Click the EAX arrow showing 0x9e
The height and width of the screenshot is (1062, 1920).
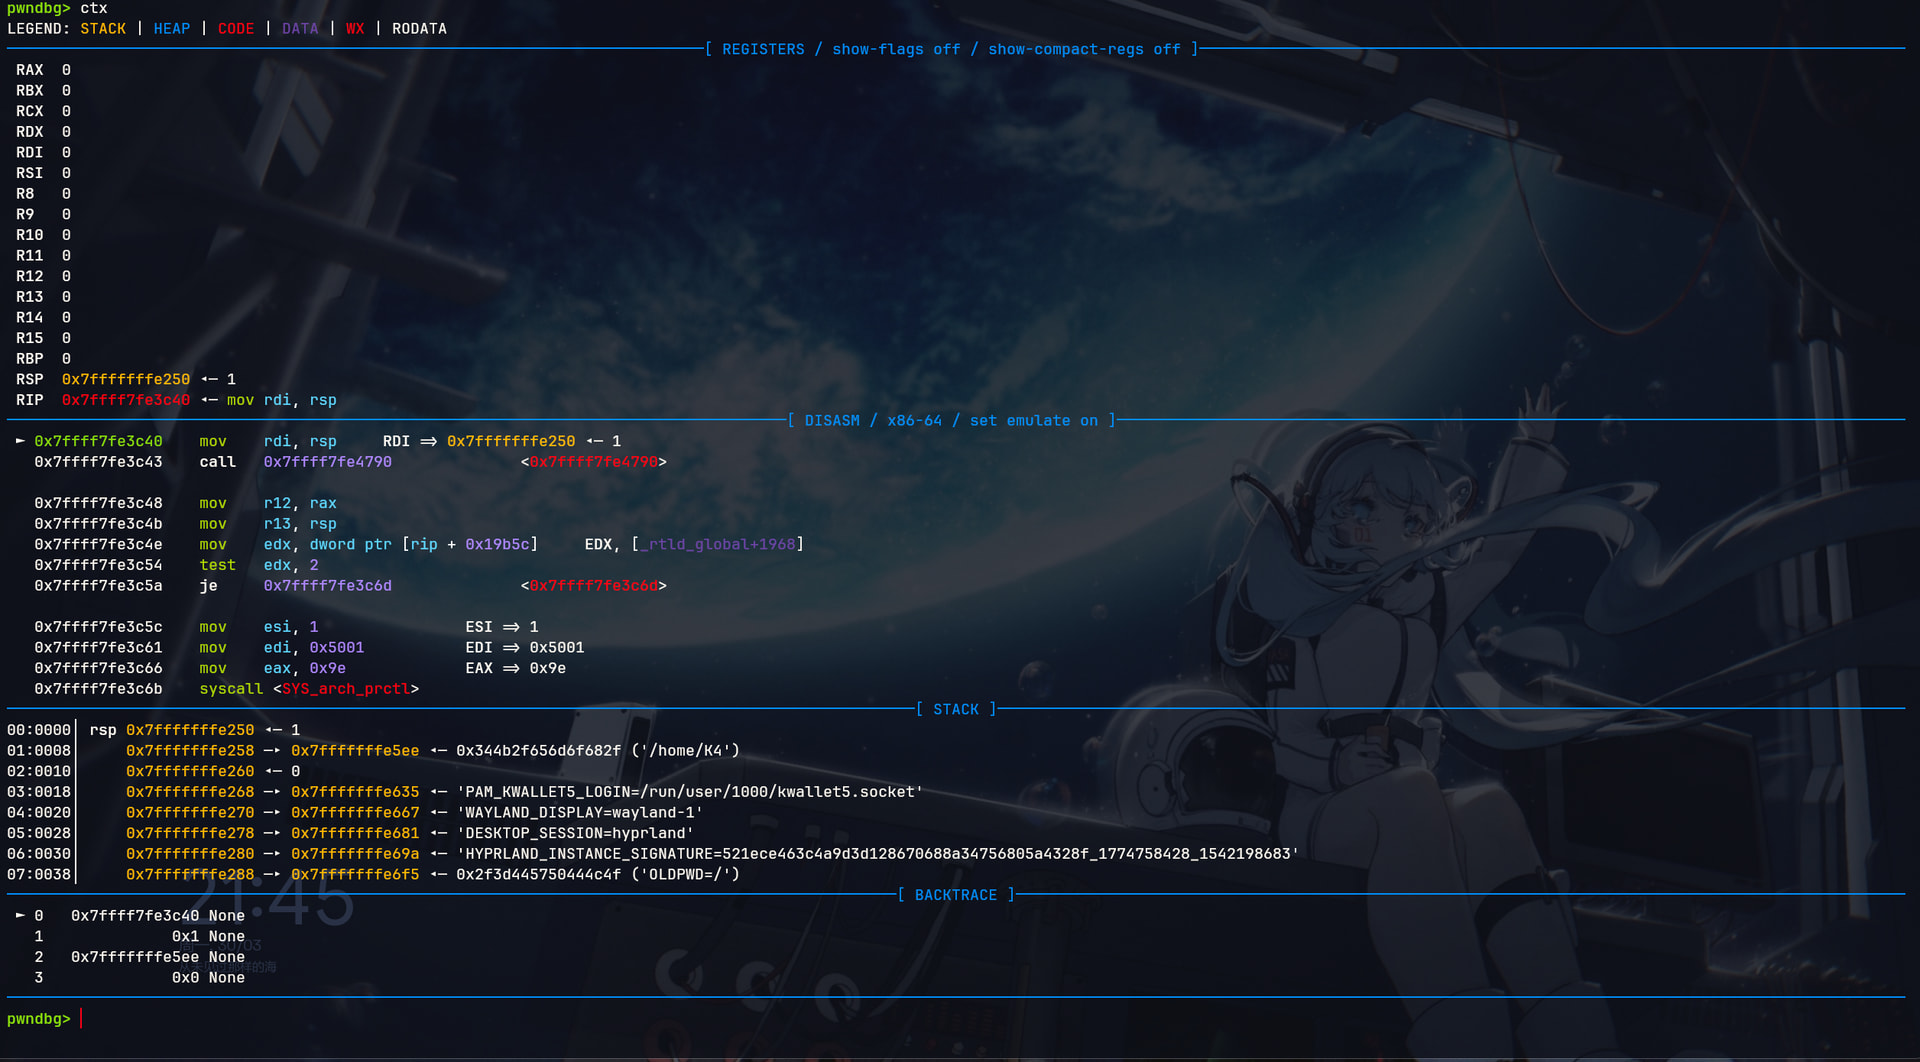pyautogui.click(x=511, y=668)
